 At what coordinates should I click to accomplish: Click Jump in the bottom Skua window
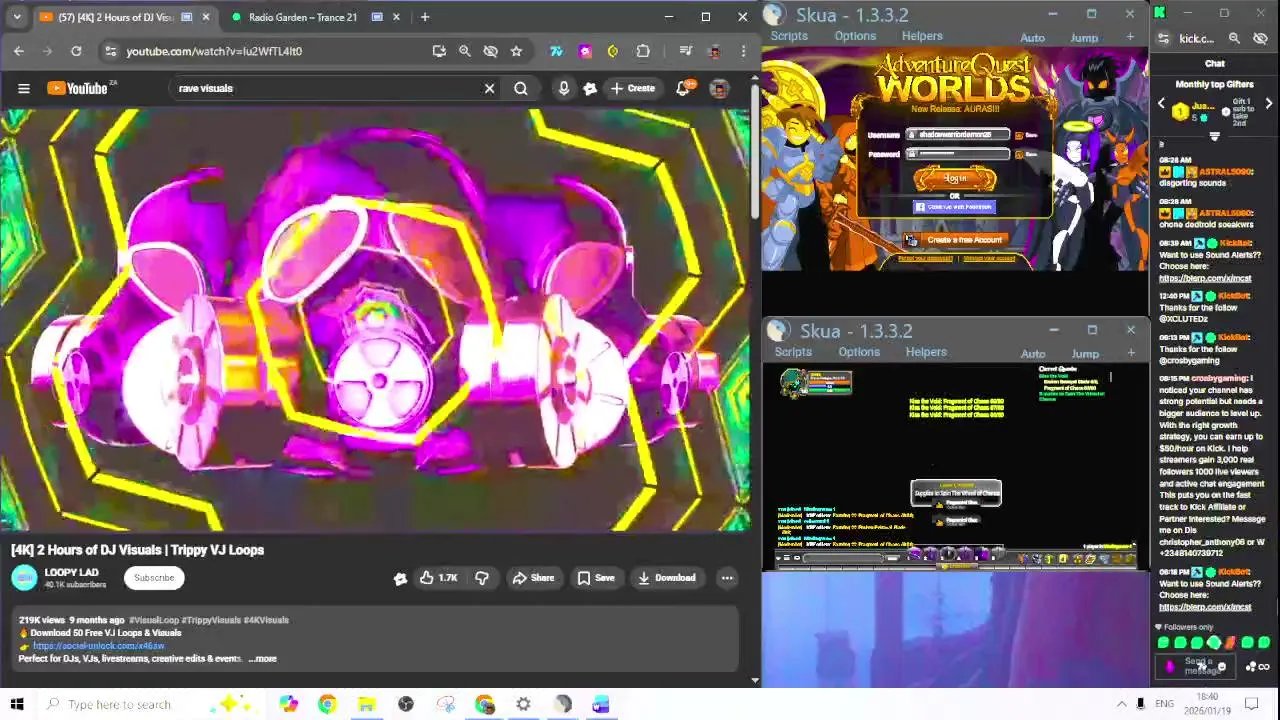1085,354
